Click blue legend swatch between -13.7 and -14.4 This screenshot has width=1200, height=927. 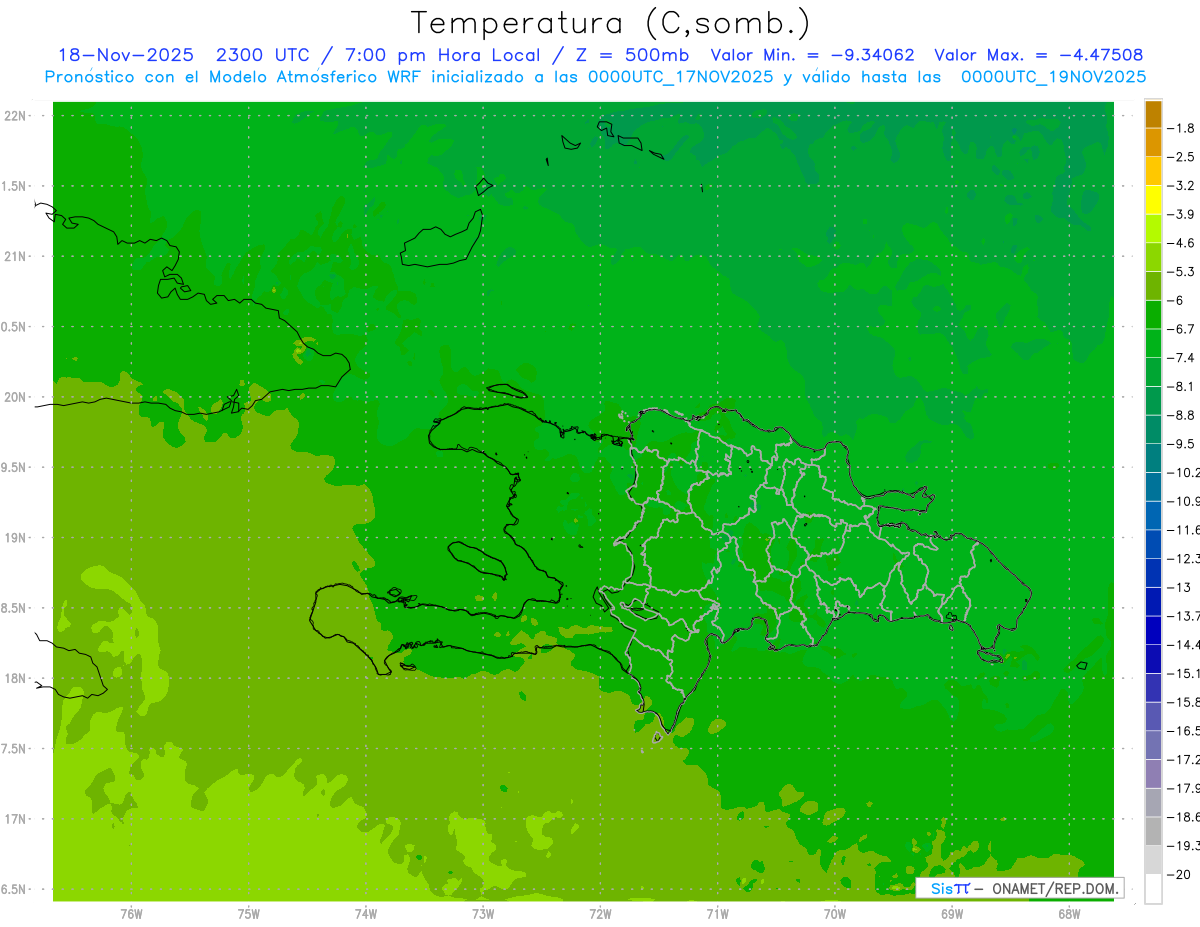(x=1153, y=630)
